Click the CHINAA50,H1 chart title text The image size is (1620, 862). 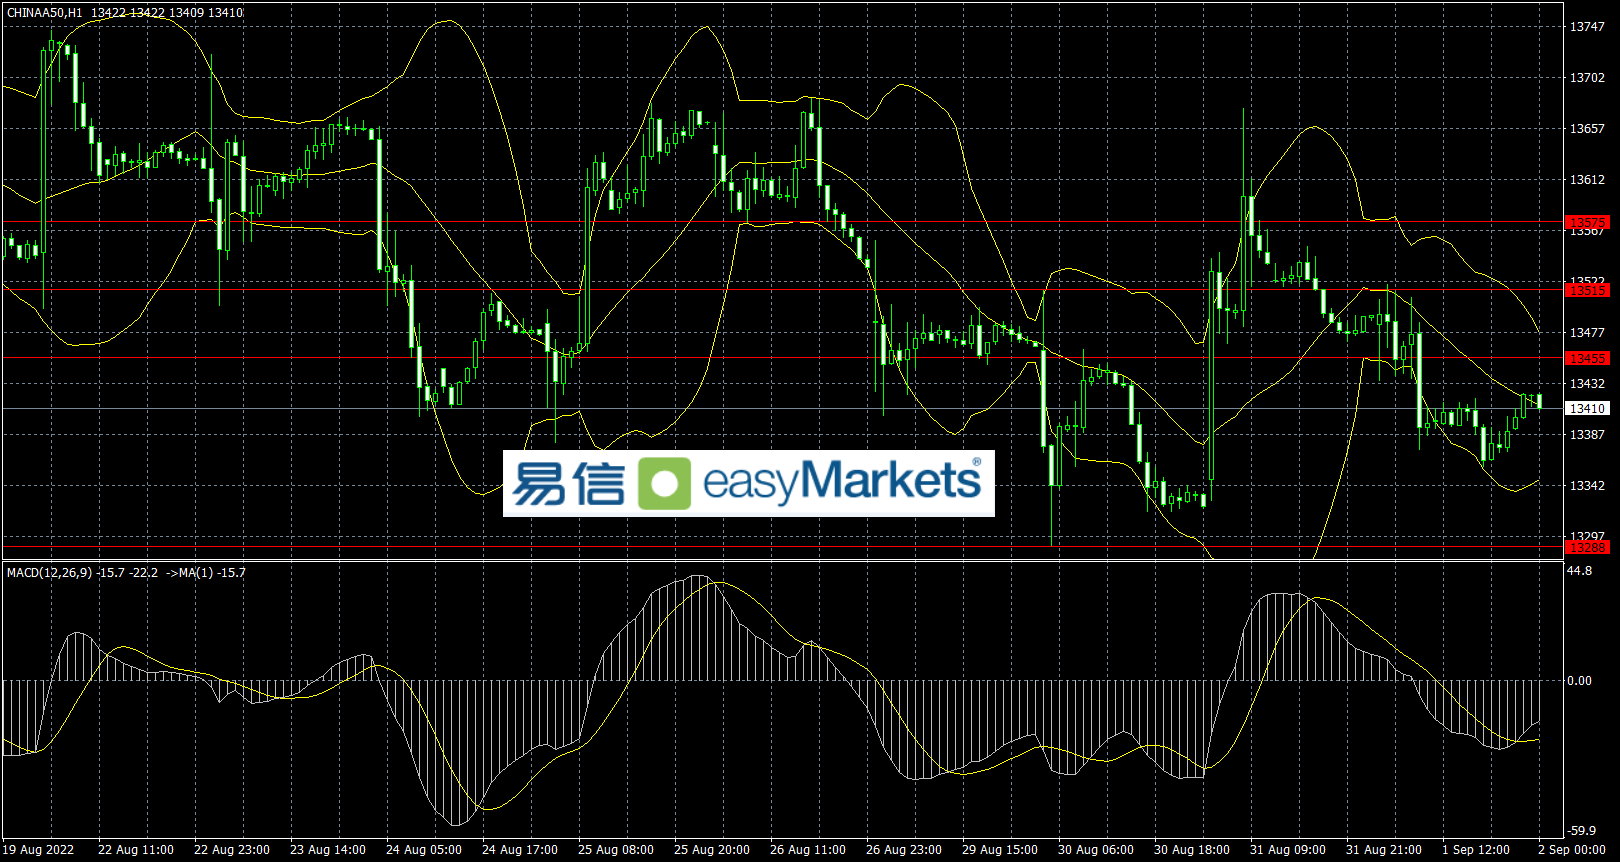pyautogui.click(x=45, y=13)
